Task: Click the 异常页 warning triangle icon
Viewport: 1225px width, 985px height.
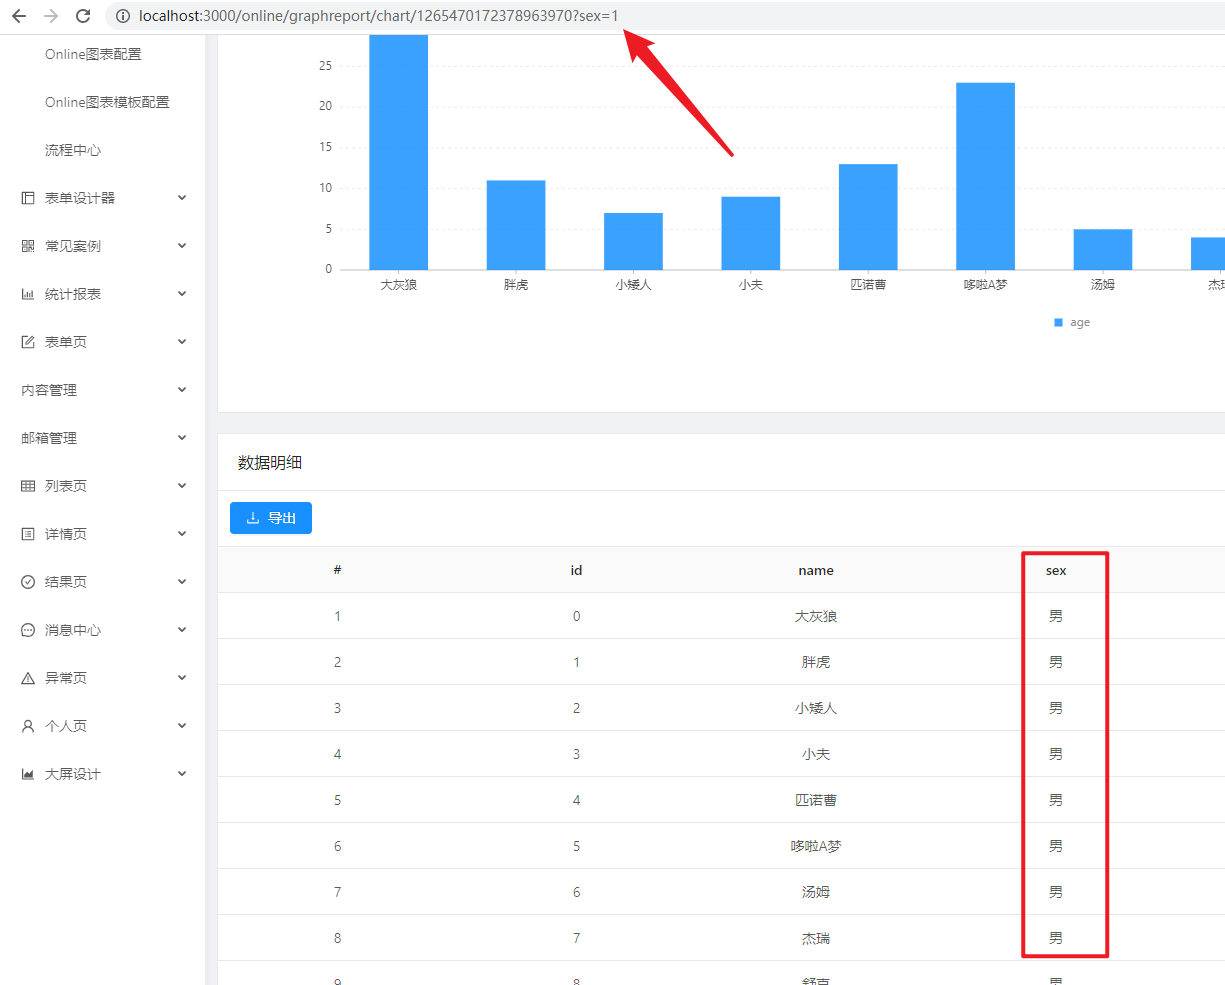Action: tap(28, 678)
